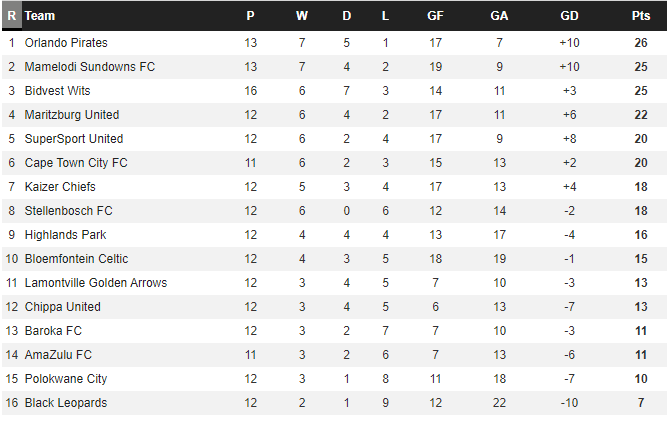
Task: Open the Polokwane City team link
Action: pyautogui.click(x=66, y=379)
